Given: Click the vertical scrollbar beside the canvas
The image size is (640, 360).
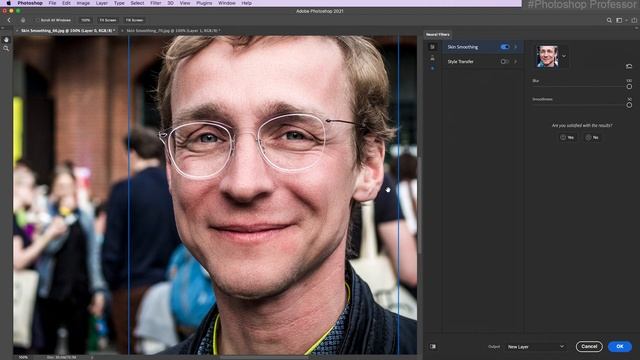Looking at the screenshot, I should (x=419, y=204).
